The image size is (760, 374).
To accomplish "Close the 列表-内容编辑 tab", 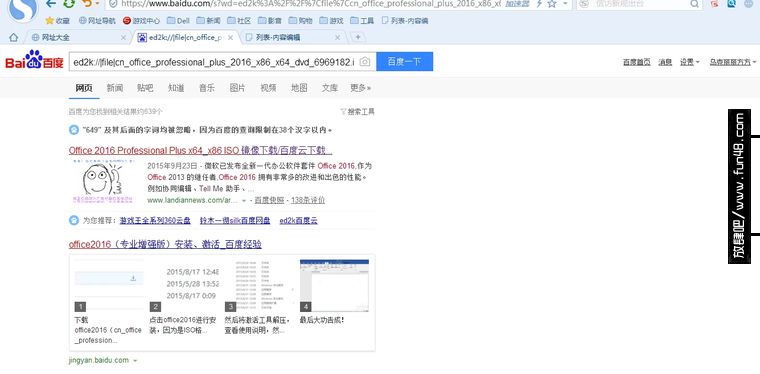I will point(337,37).
